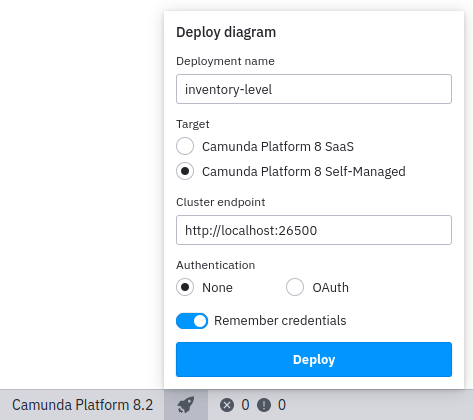Click the Cluster endpoint label
Viewport: 473px width, 420px height.
pyautogui.click(x=221, y=202)
